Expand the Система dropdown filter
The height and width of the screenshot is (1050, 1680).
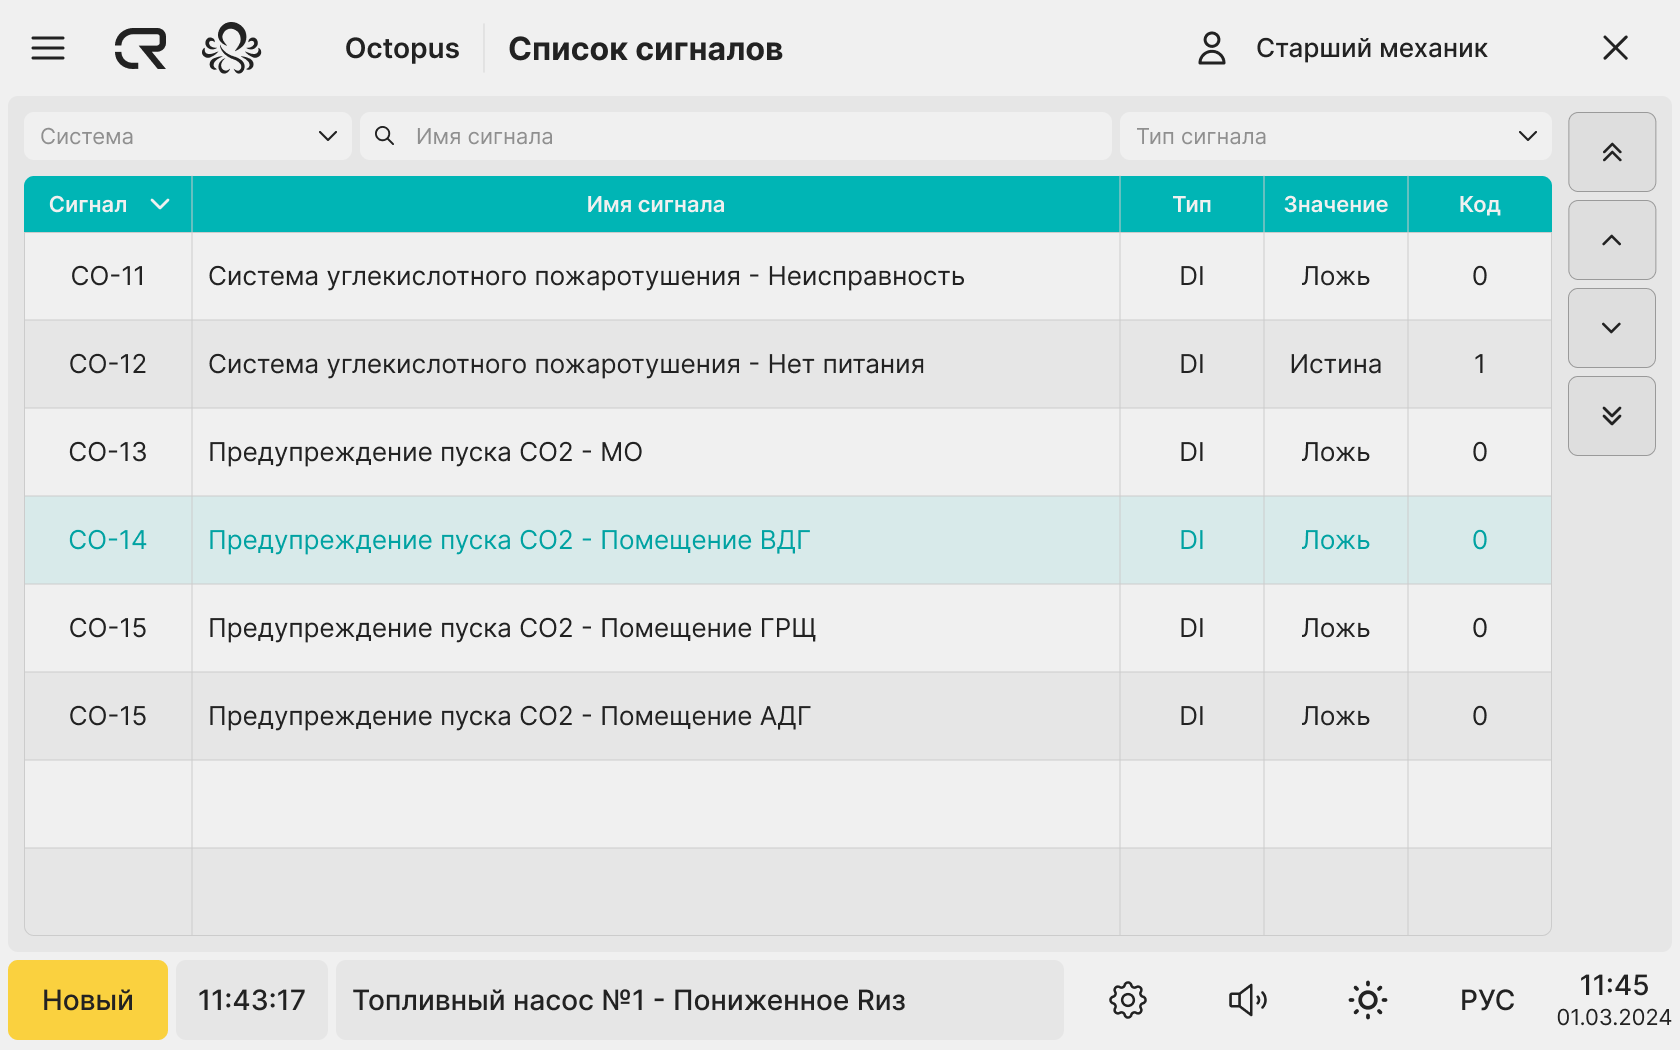pos(187,136)
